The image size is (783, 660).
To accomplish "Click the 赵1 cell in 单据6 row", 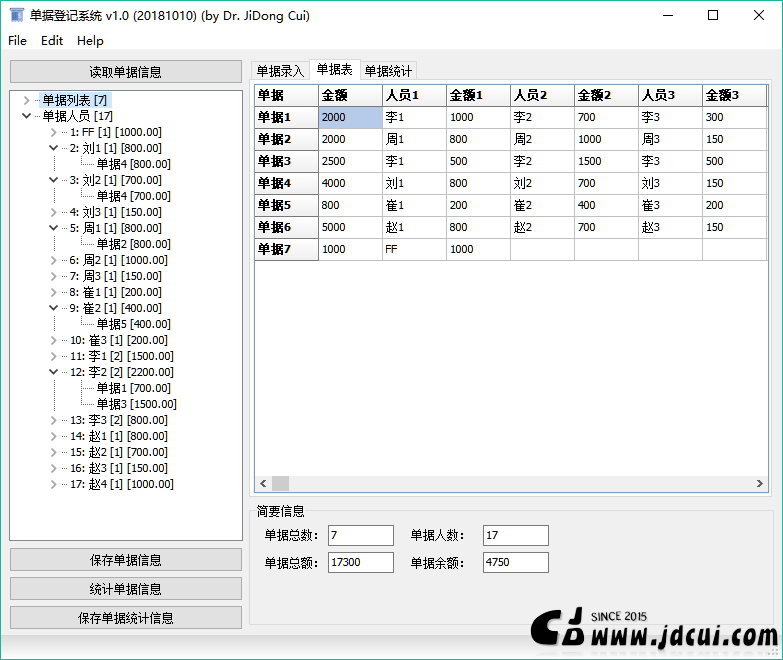I will [414, 227].
